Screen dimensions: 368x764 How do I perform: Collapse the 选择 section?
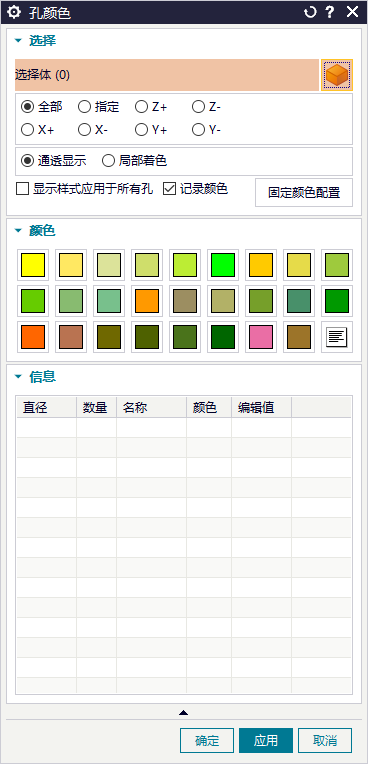(19, 41)
